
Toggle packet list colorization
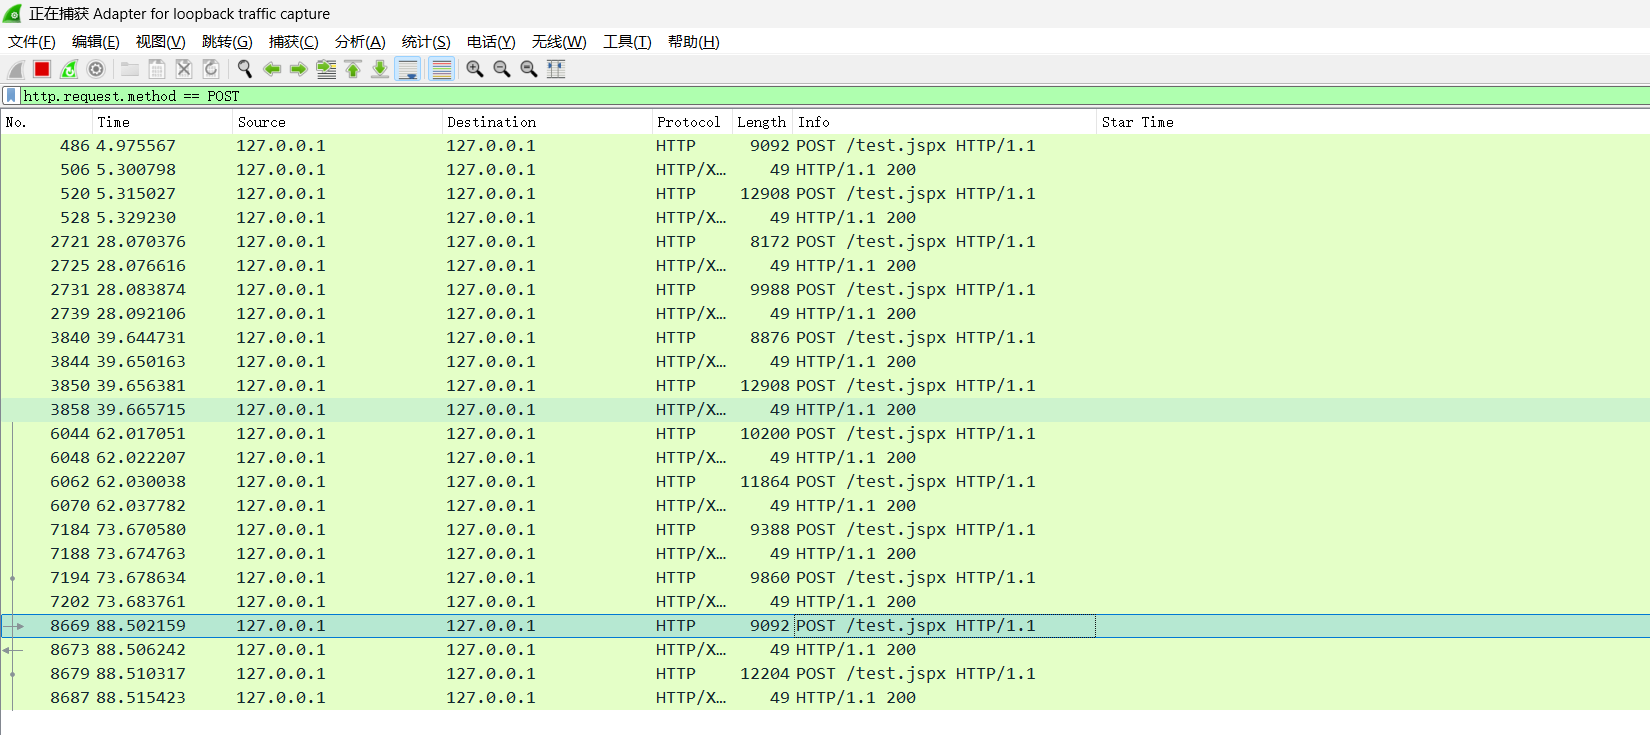(441, 69)
